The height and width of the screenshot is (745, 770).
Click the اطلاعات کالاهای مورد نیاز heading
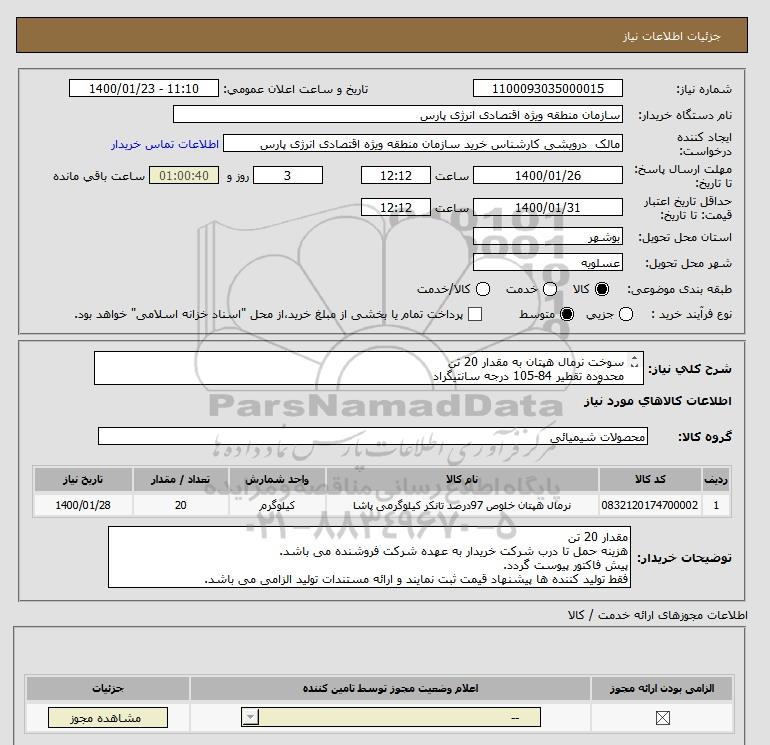click(x=658, y=401)
